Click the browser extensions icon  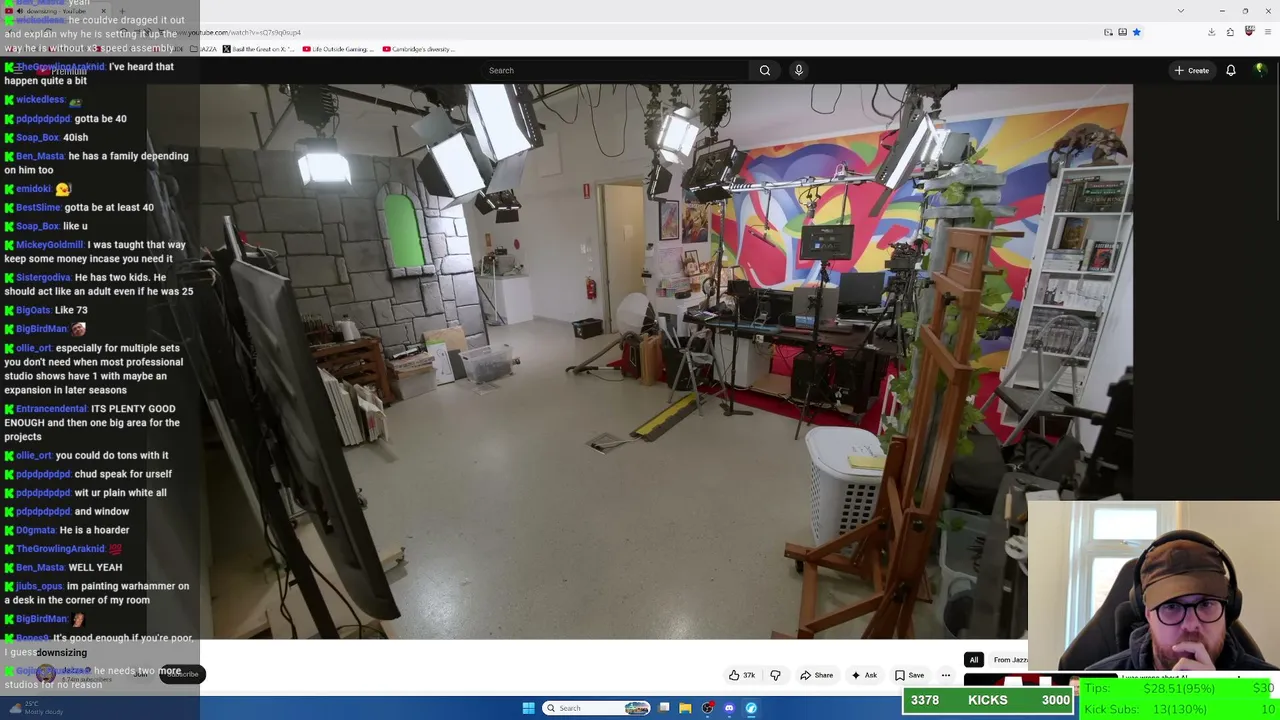pyautogui.click(x=1230, y=32)
